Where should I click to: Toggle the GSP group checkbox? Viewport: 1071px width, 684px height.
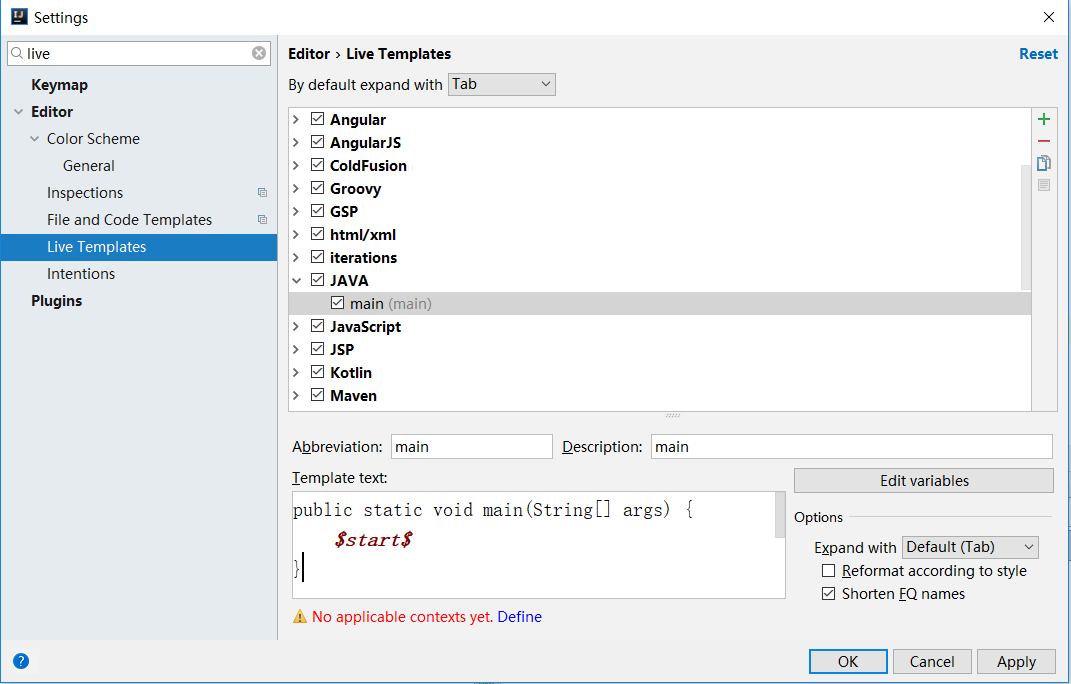point(317,211)
